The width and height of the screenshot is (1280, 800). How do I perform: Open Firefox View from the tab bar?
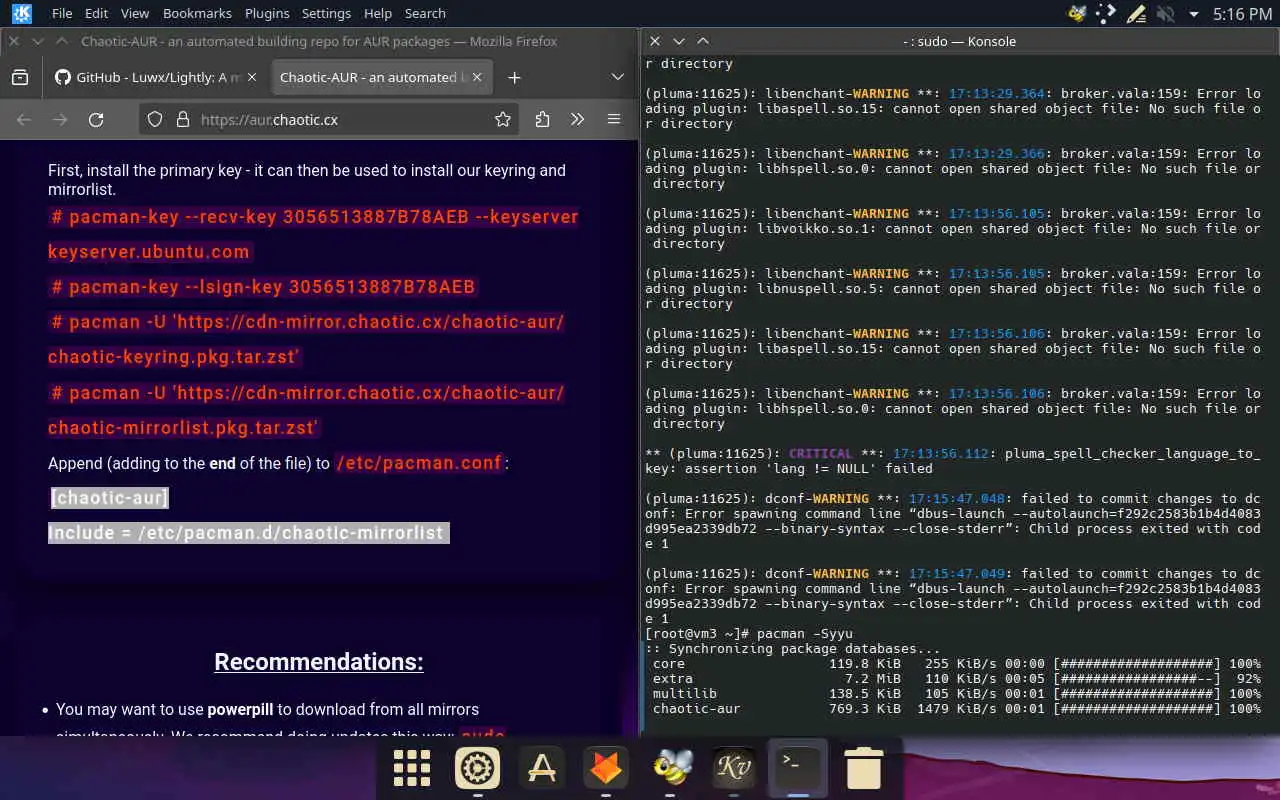point(19,77)
